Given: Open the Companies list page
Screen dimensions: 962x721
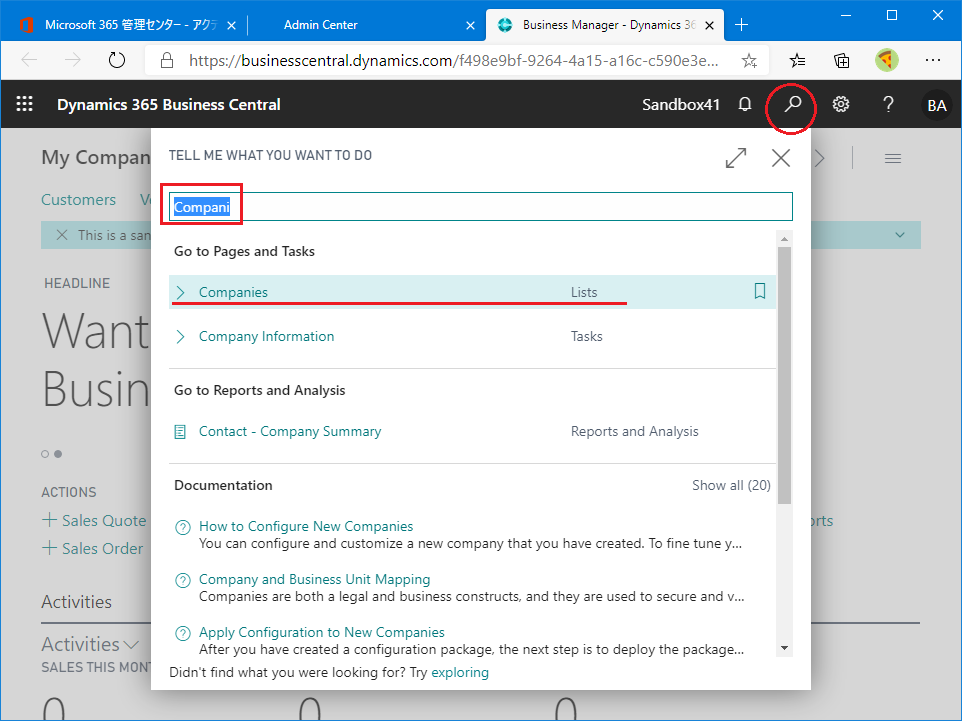Looking at the screenshot, I should [x=233, y=292].
